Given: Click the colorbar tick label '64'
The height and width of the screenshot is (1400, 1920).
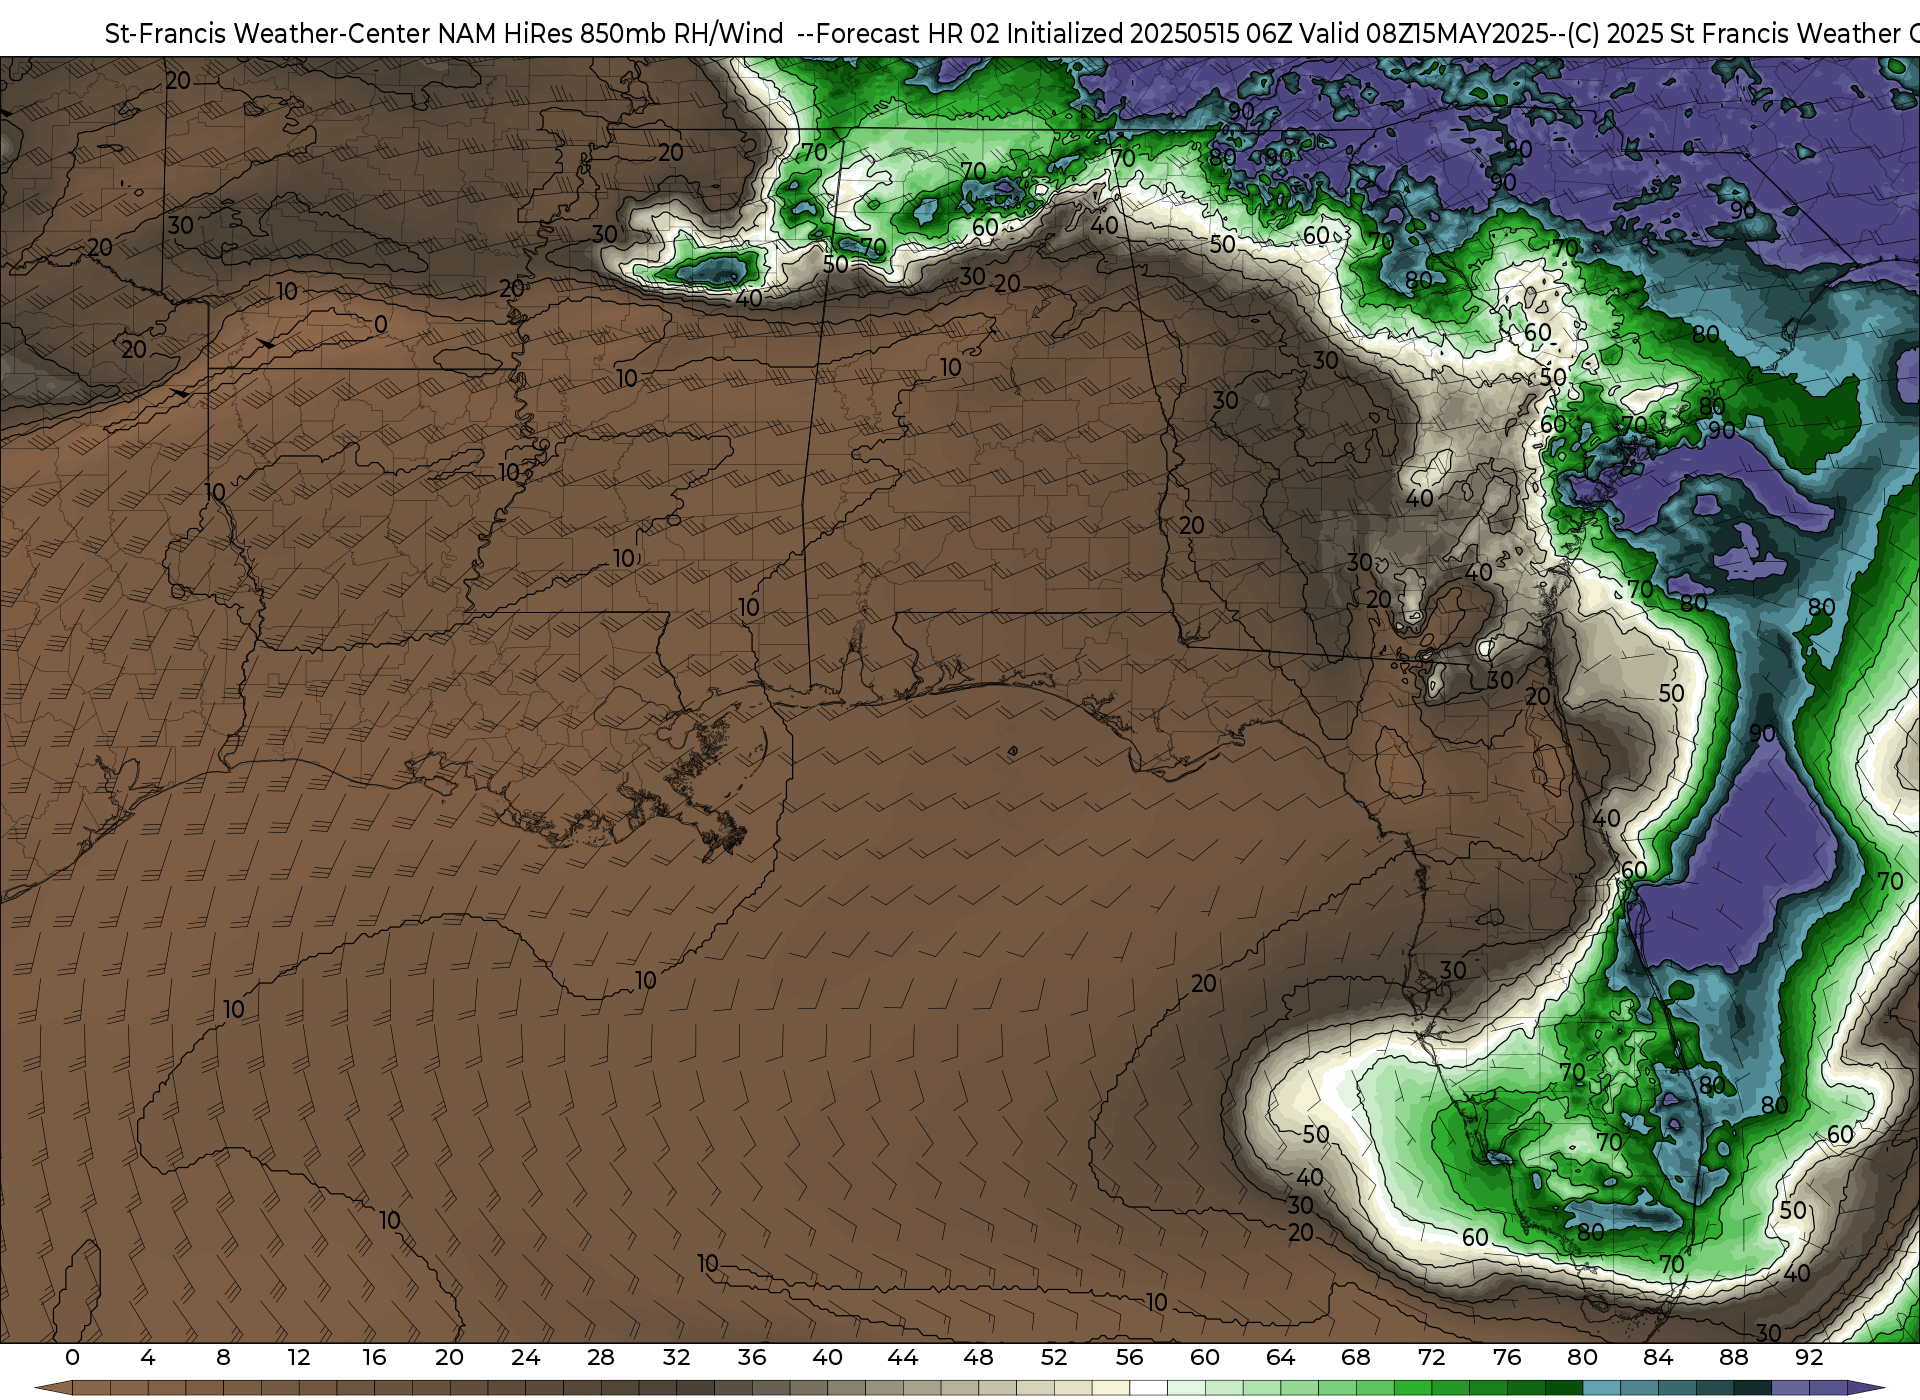Looking at the screenshot, I should coord(1280,1358).
